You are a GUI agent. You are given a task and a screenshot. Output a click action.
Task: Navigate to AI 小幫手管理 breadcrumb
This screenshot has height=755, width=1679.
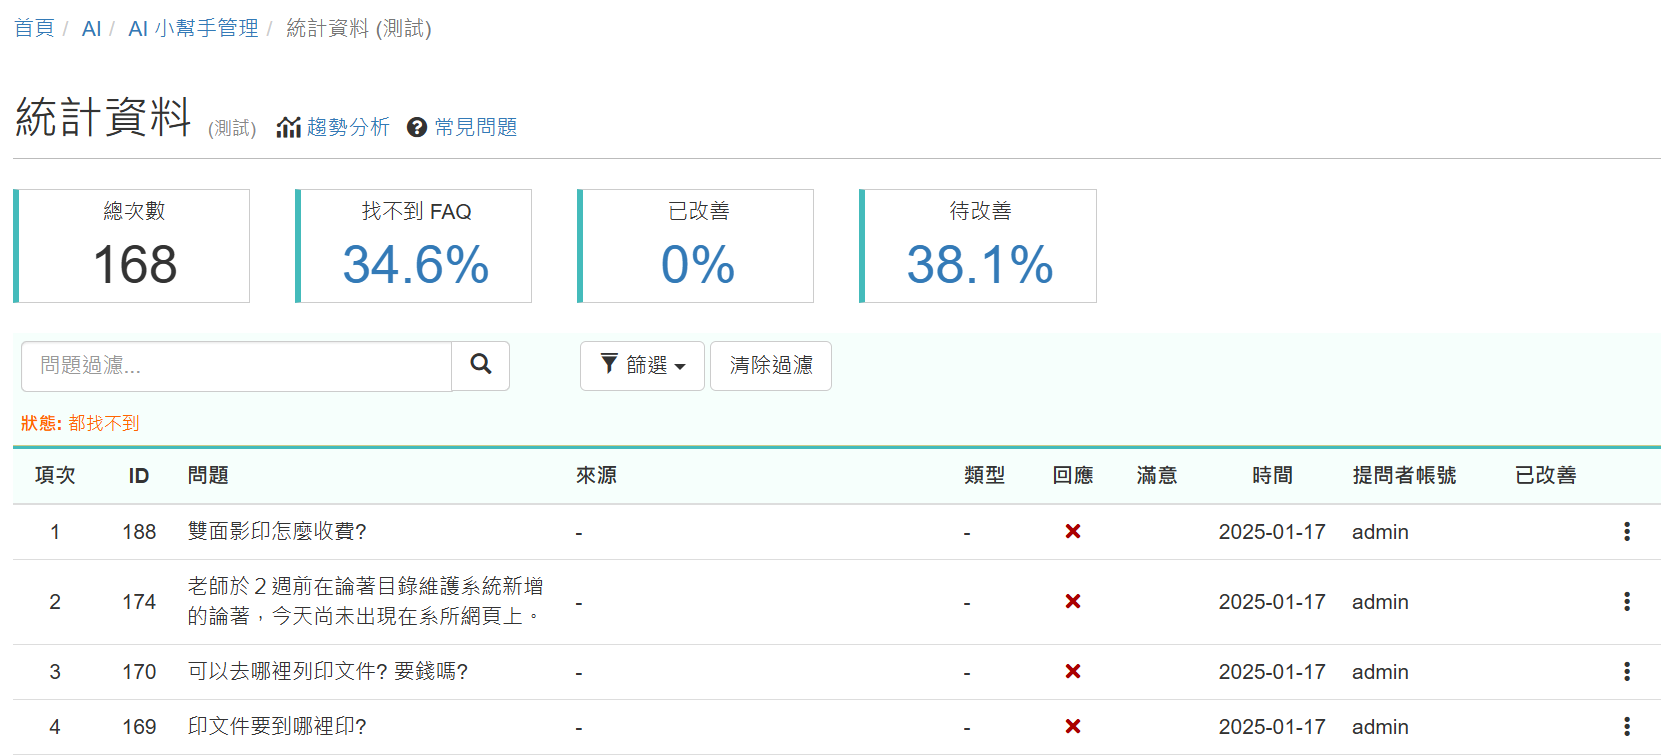pyautogui.click(x=193, y=28)
